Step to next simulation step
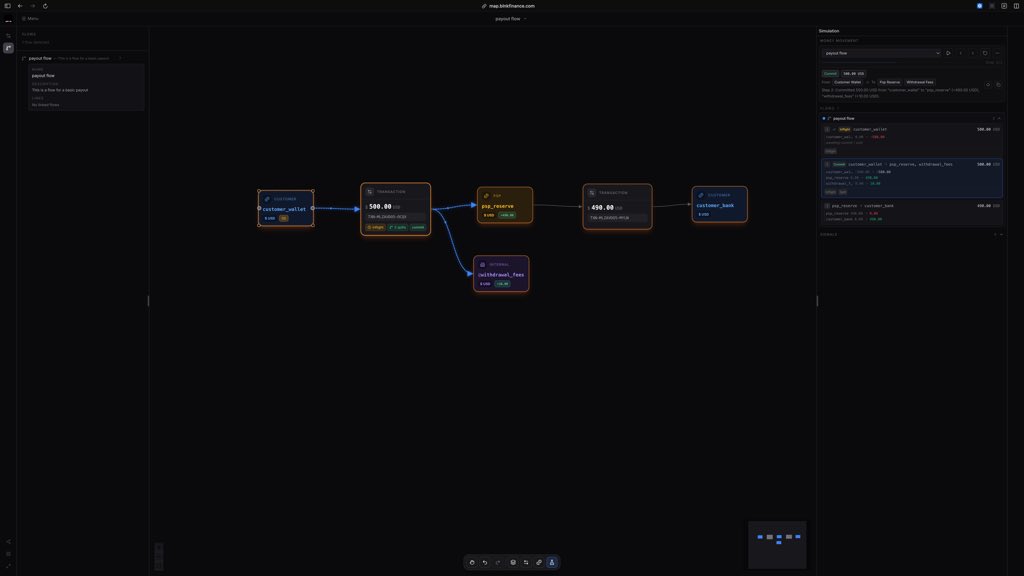Viewport: 1024px width, 576px height. (973, 53)
